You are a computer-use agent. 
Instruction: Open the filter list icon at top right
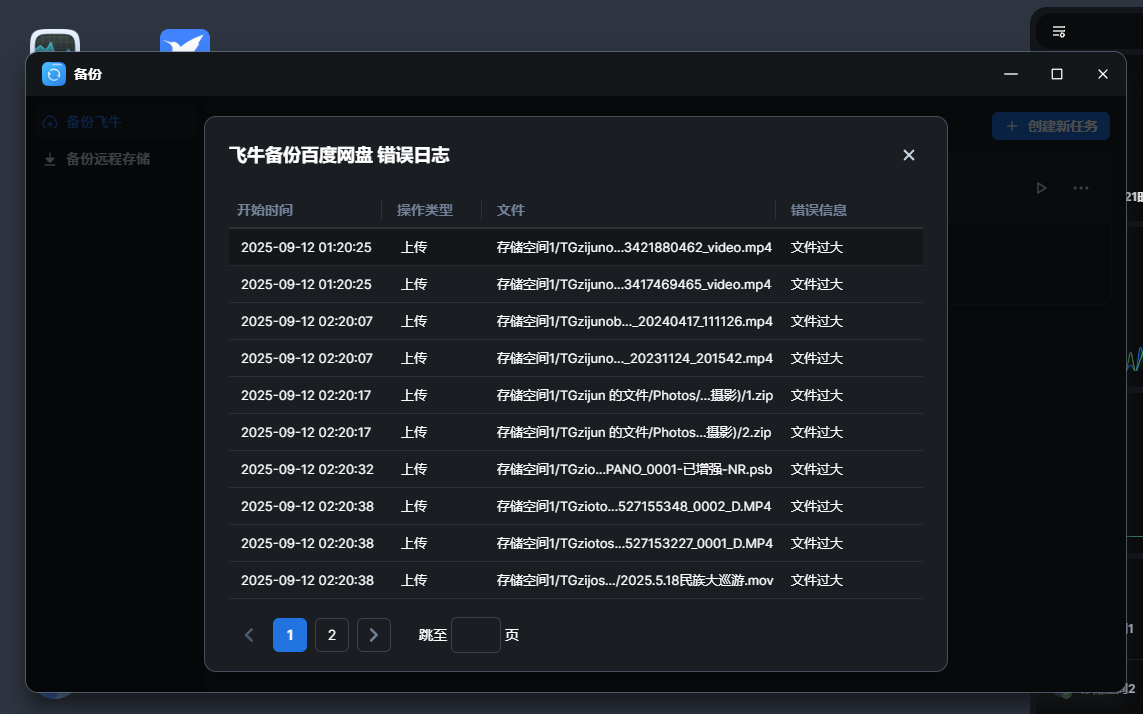point(1059,31)
